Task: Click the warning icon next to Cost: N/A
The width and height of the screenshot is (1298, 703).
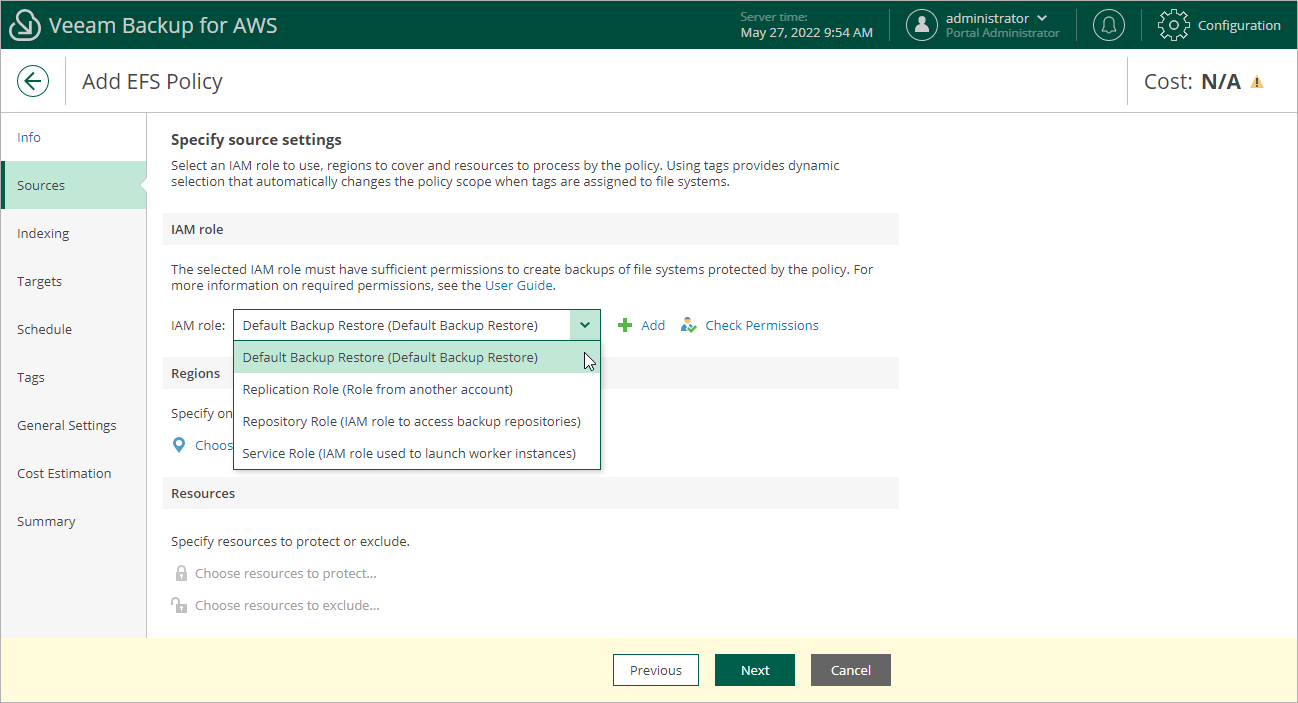Action: [1257, 81]
